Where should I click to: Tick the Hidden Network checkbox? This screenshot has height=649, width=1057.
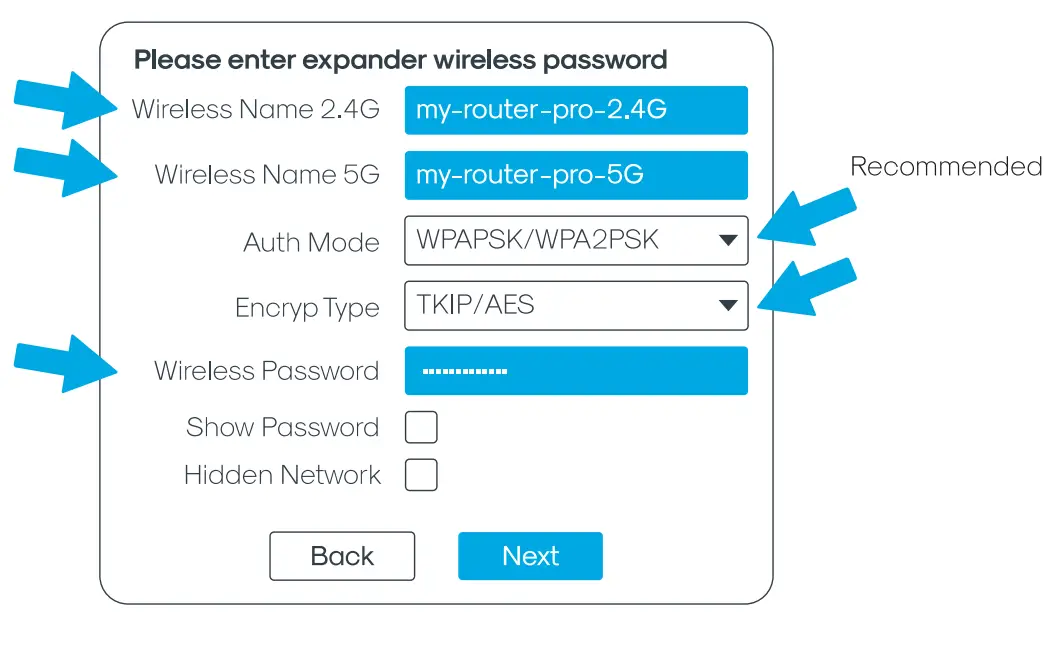[421, 475]
